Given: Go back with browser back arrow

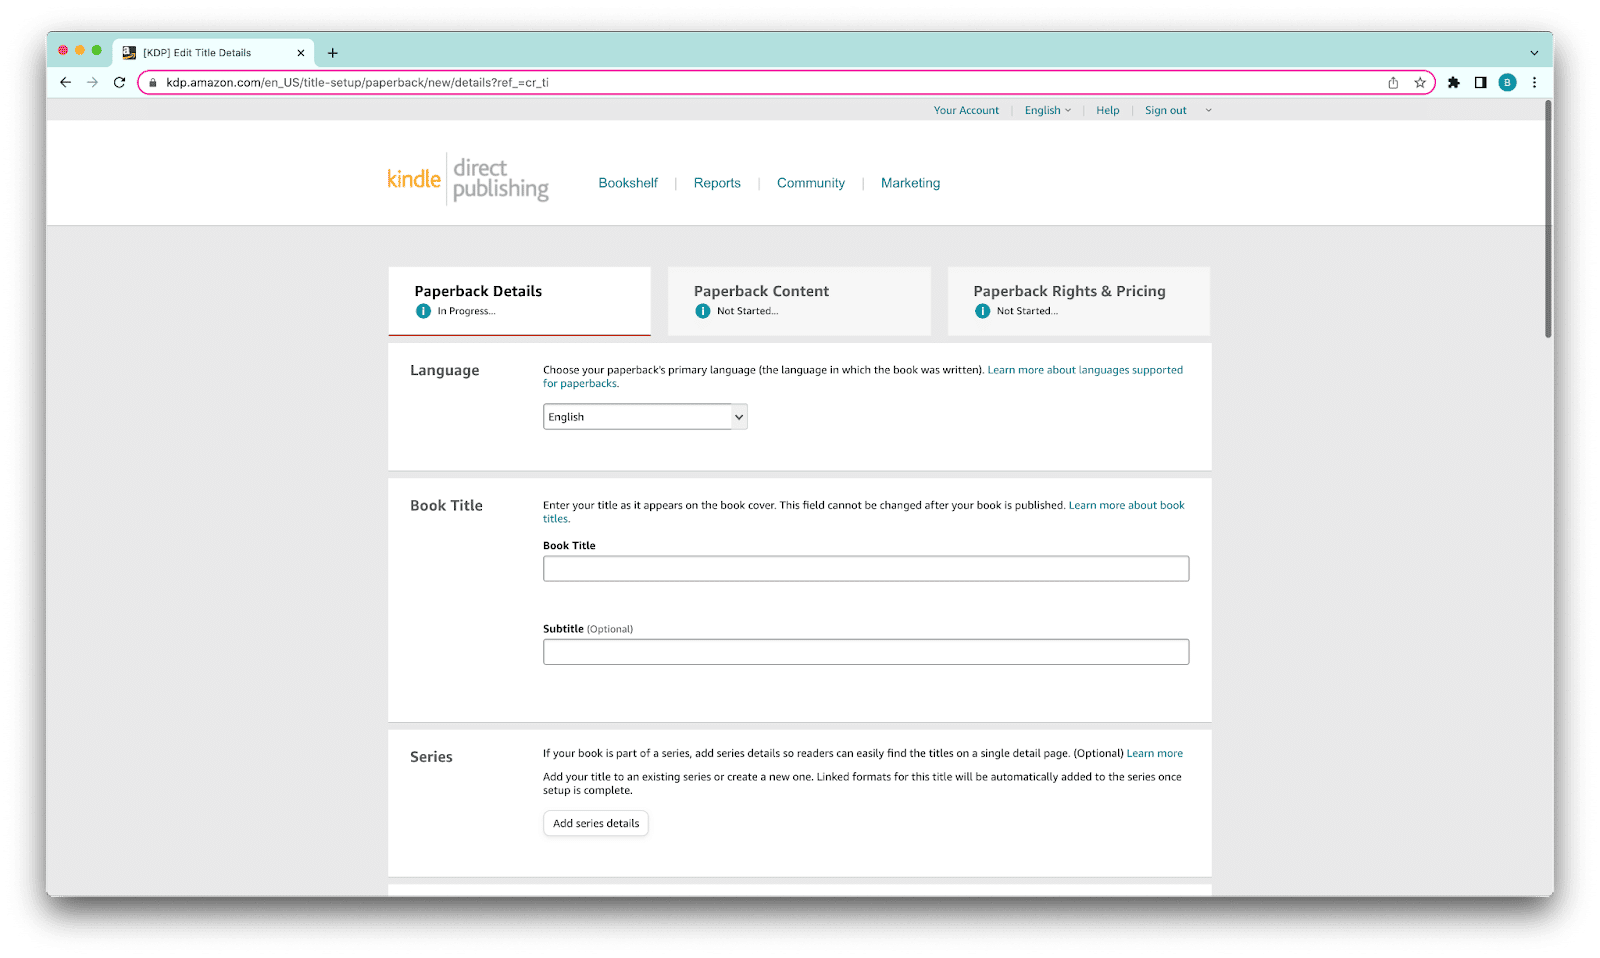Looking at the screenshot, I should coord(66,82).
